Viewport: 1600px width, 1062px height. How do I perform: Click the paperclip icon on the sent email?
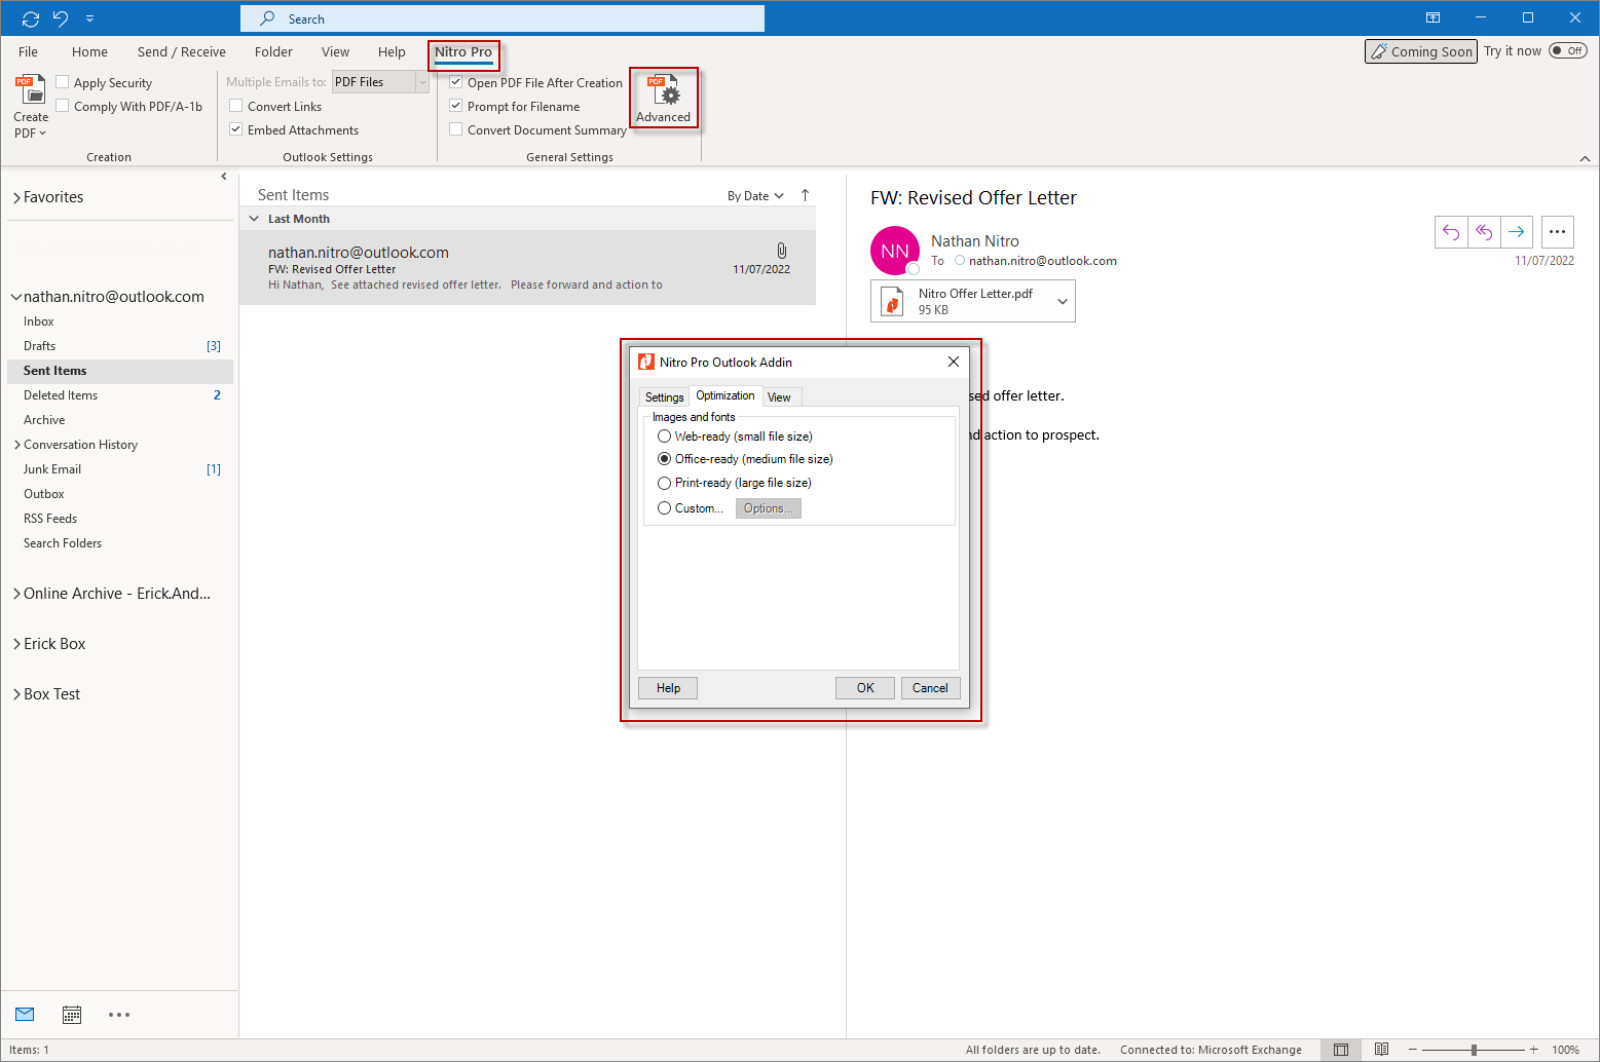tap(781, 250)
